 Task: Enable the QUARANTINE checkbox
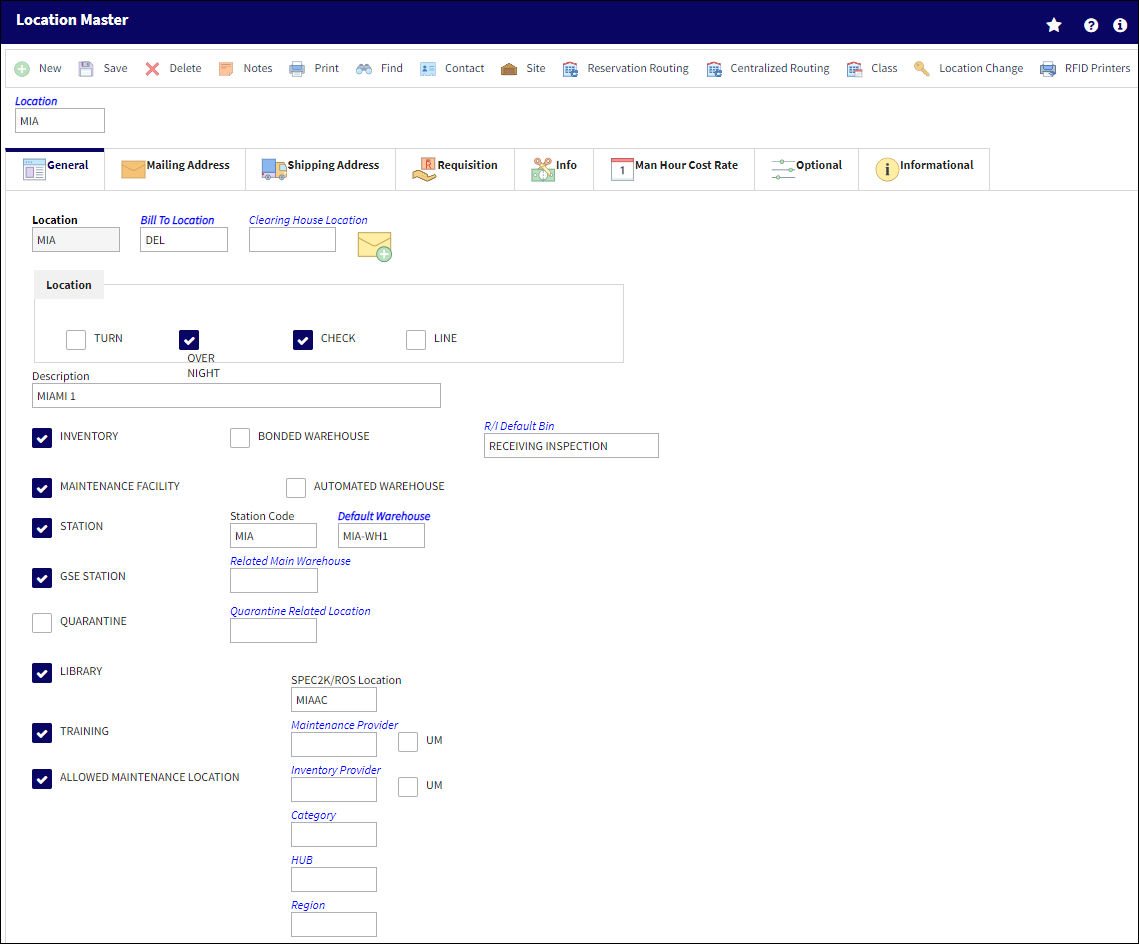click(42, 623)
